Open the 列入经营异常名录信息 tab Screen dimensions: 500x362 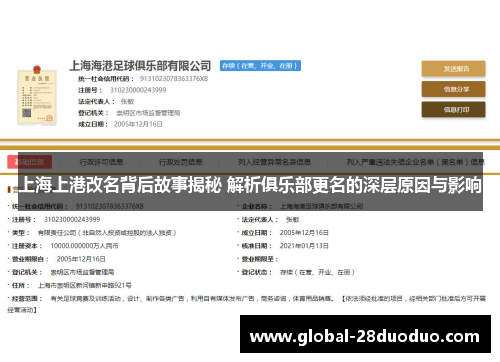coord(274,162)
